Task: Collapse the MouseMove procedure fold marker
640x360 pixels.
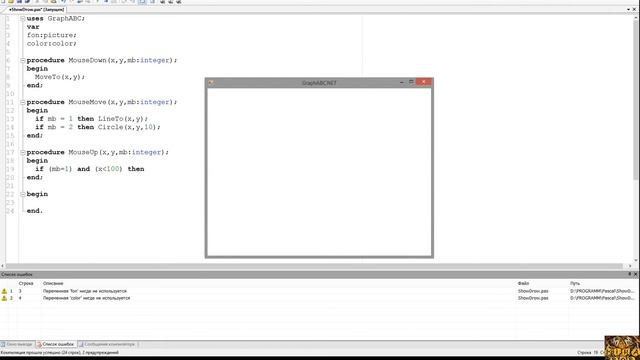Action: coord(23,102)
